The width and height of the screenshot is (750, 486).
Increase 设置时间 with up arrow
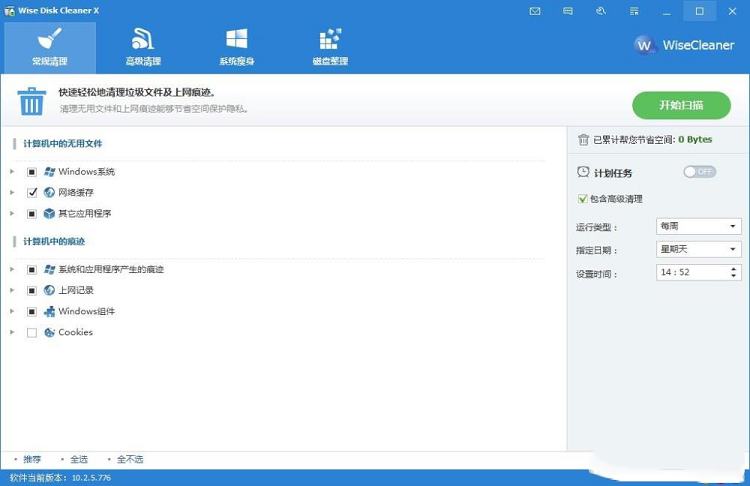[733, 269]
